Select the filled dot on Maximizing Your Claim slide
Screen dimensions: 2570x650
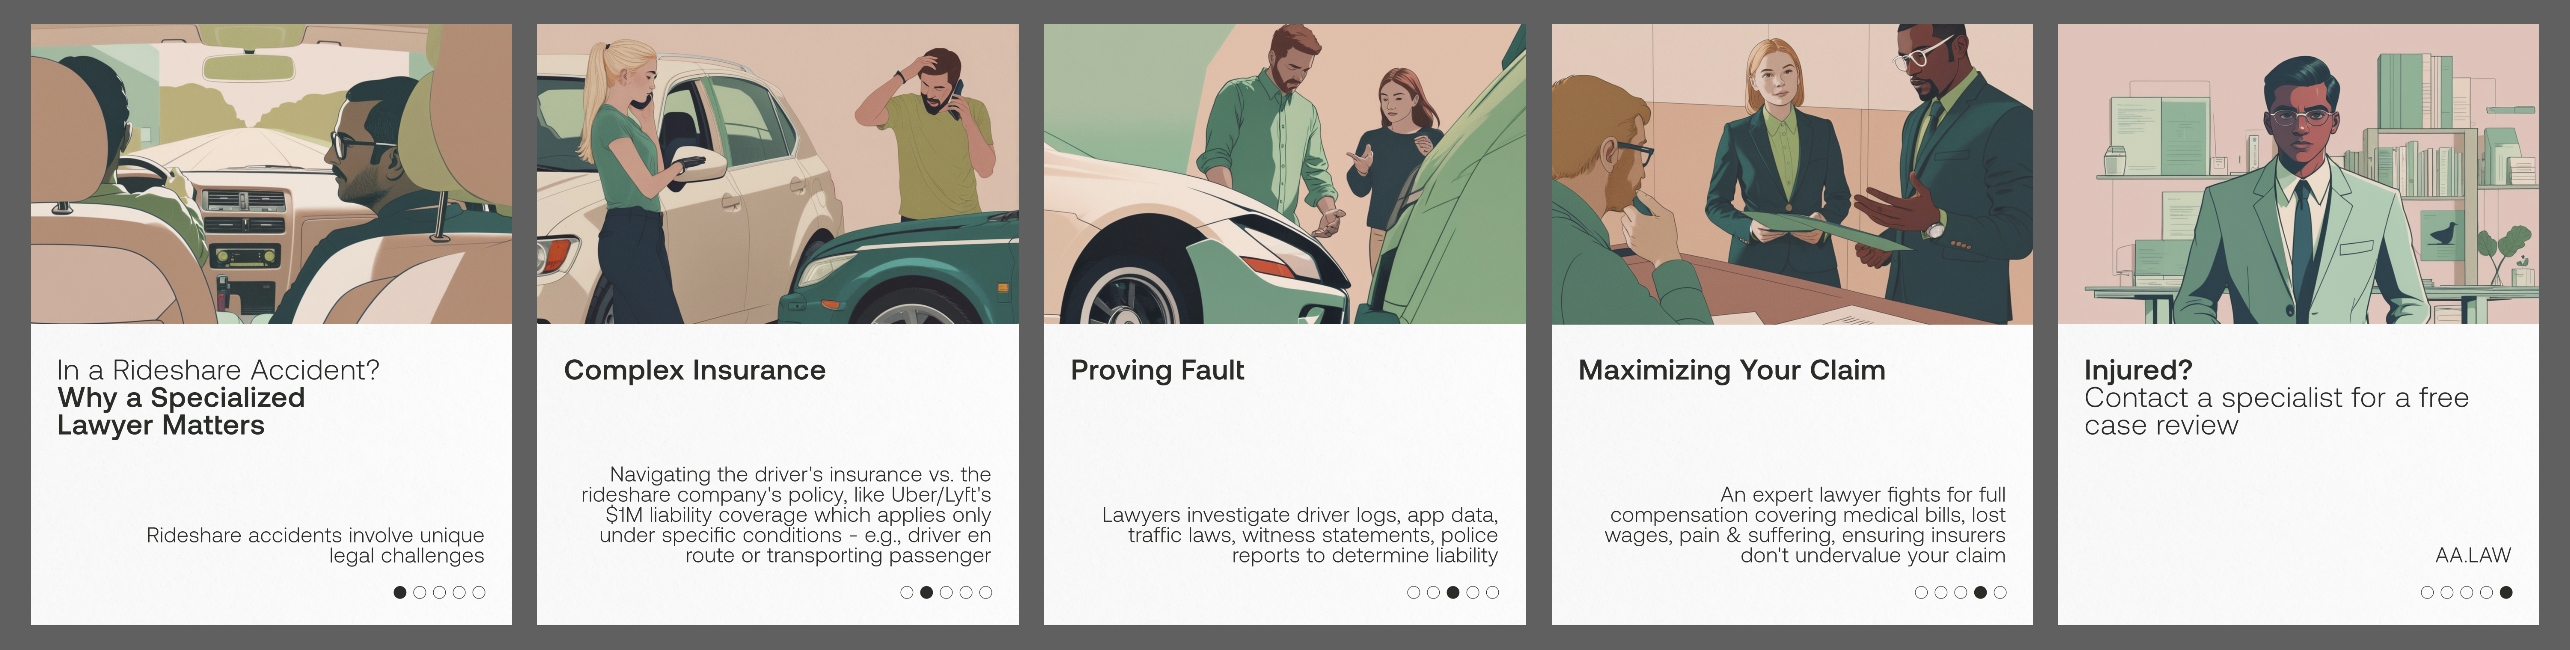[x=1980, y=592]
